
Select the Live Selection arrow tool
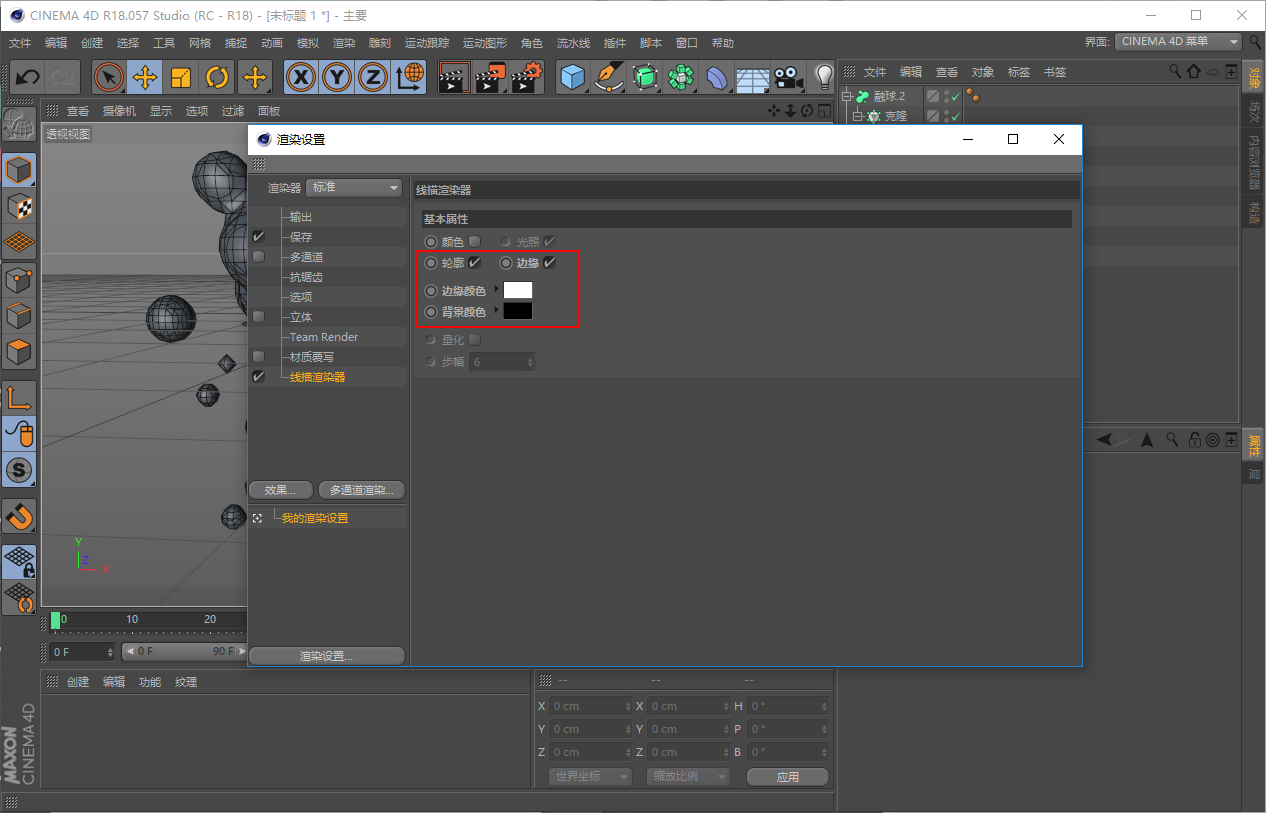[108, 77]
